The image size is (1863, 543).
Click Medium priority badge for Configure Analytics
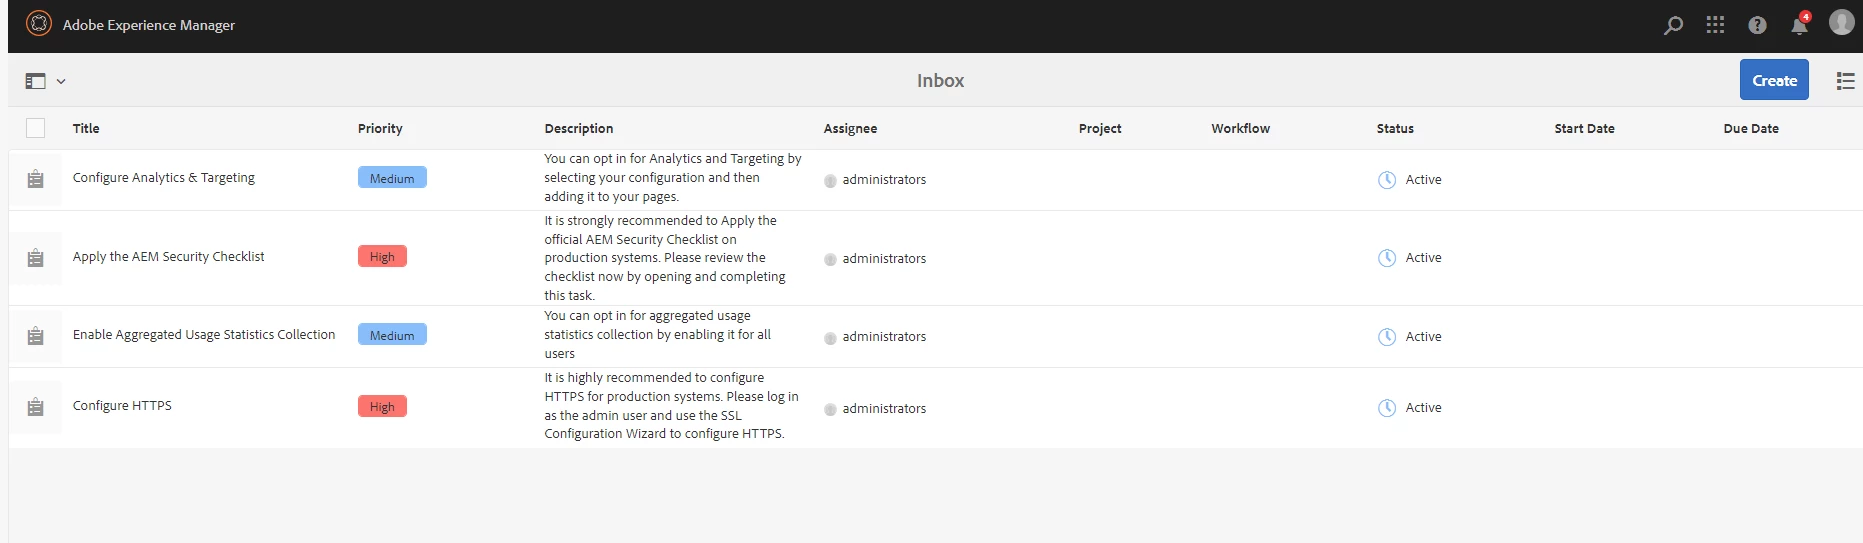(392, 177)
